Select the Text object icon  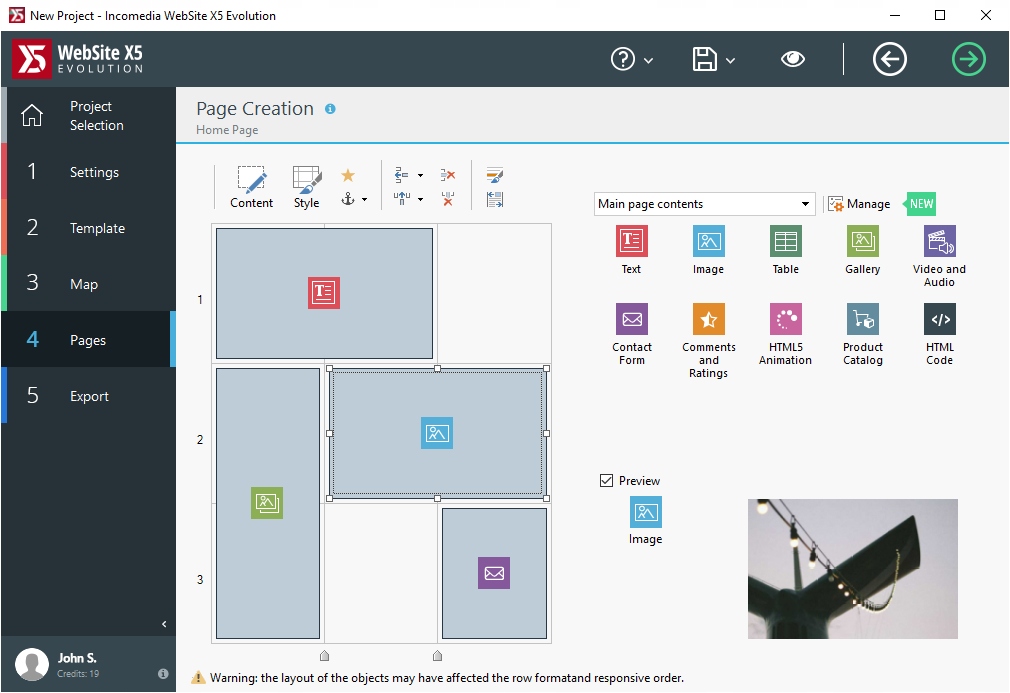(631, 241)
